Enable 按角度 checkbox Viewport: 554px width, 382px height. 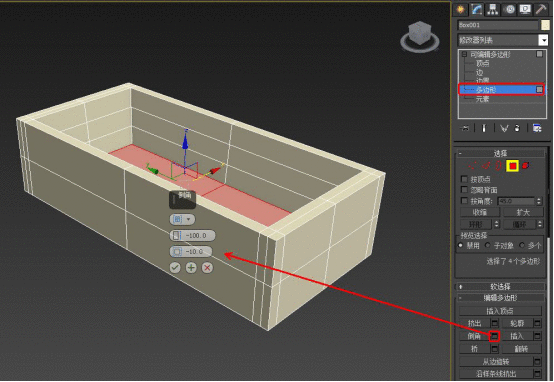[465, 201]
